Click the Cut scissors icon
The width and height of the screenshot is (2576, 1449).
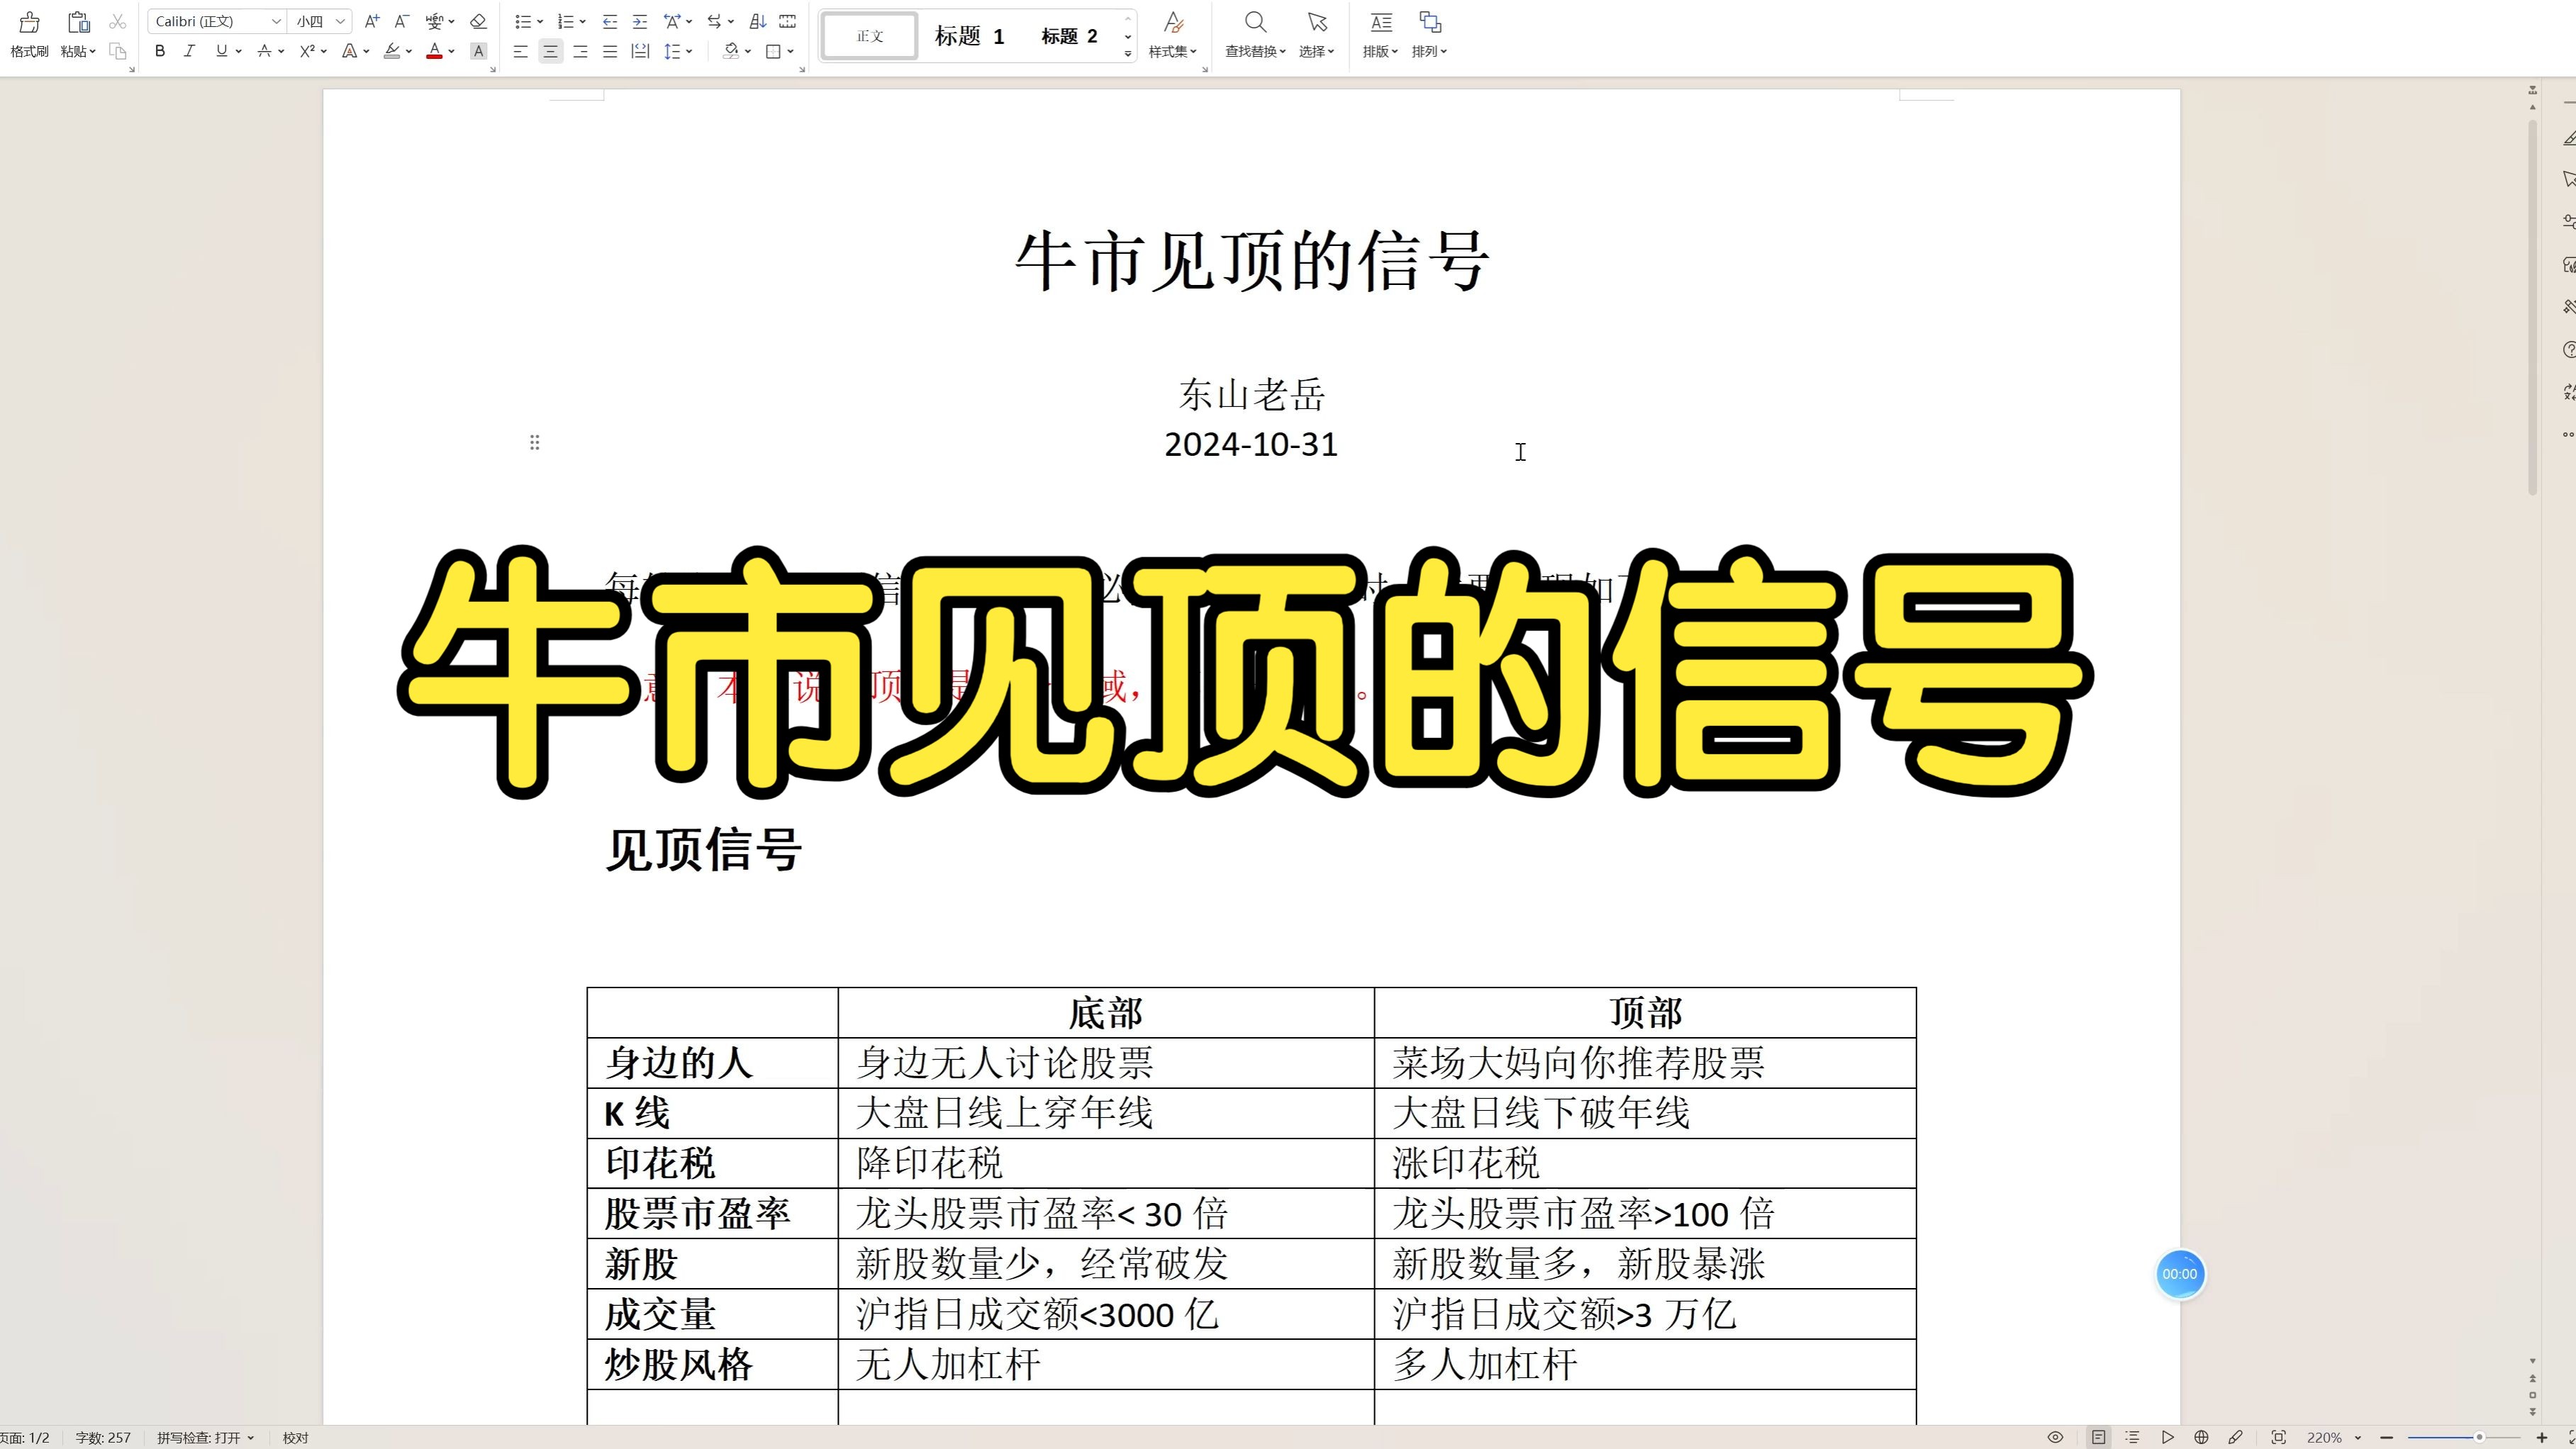click(x=117, y=21)
